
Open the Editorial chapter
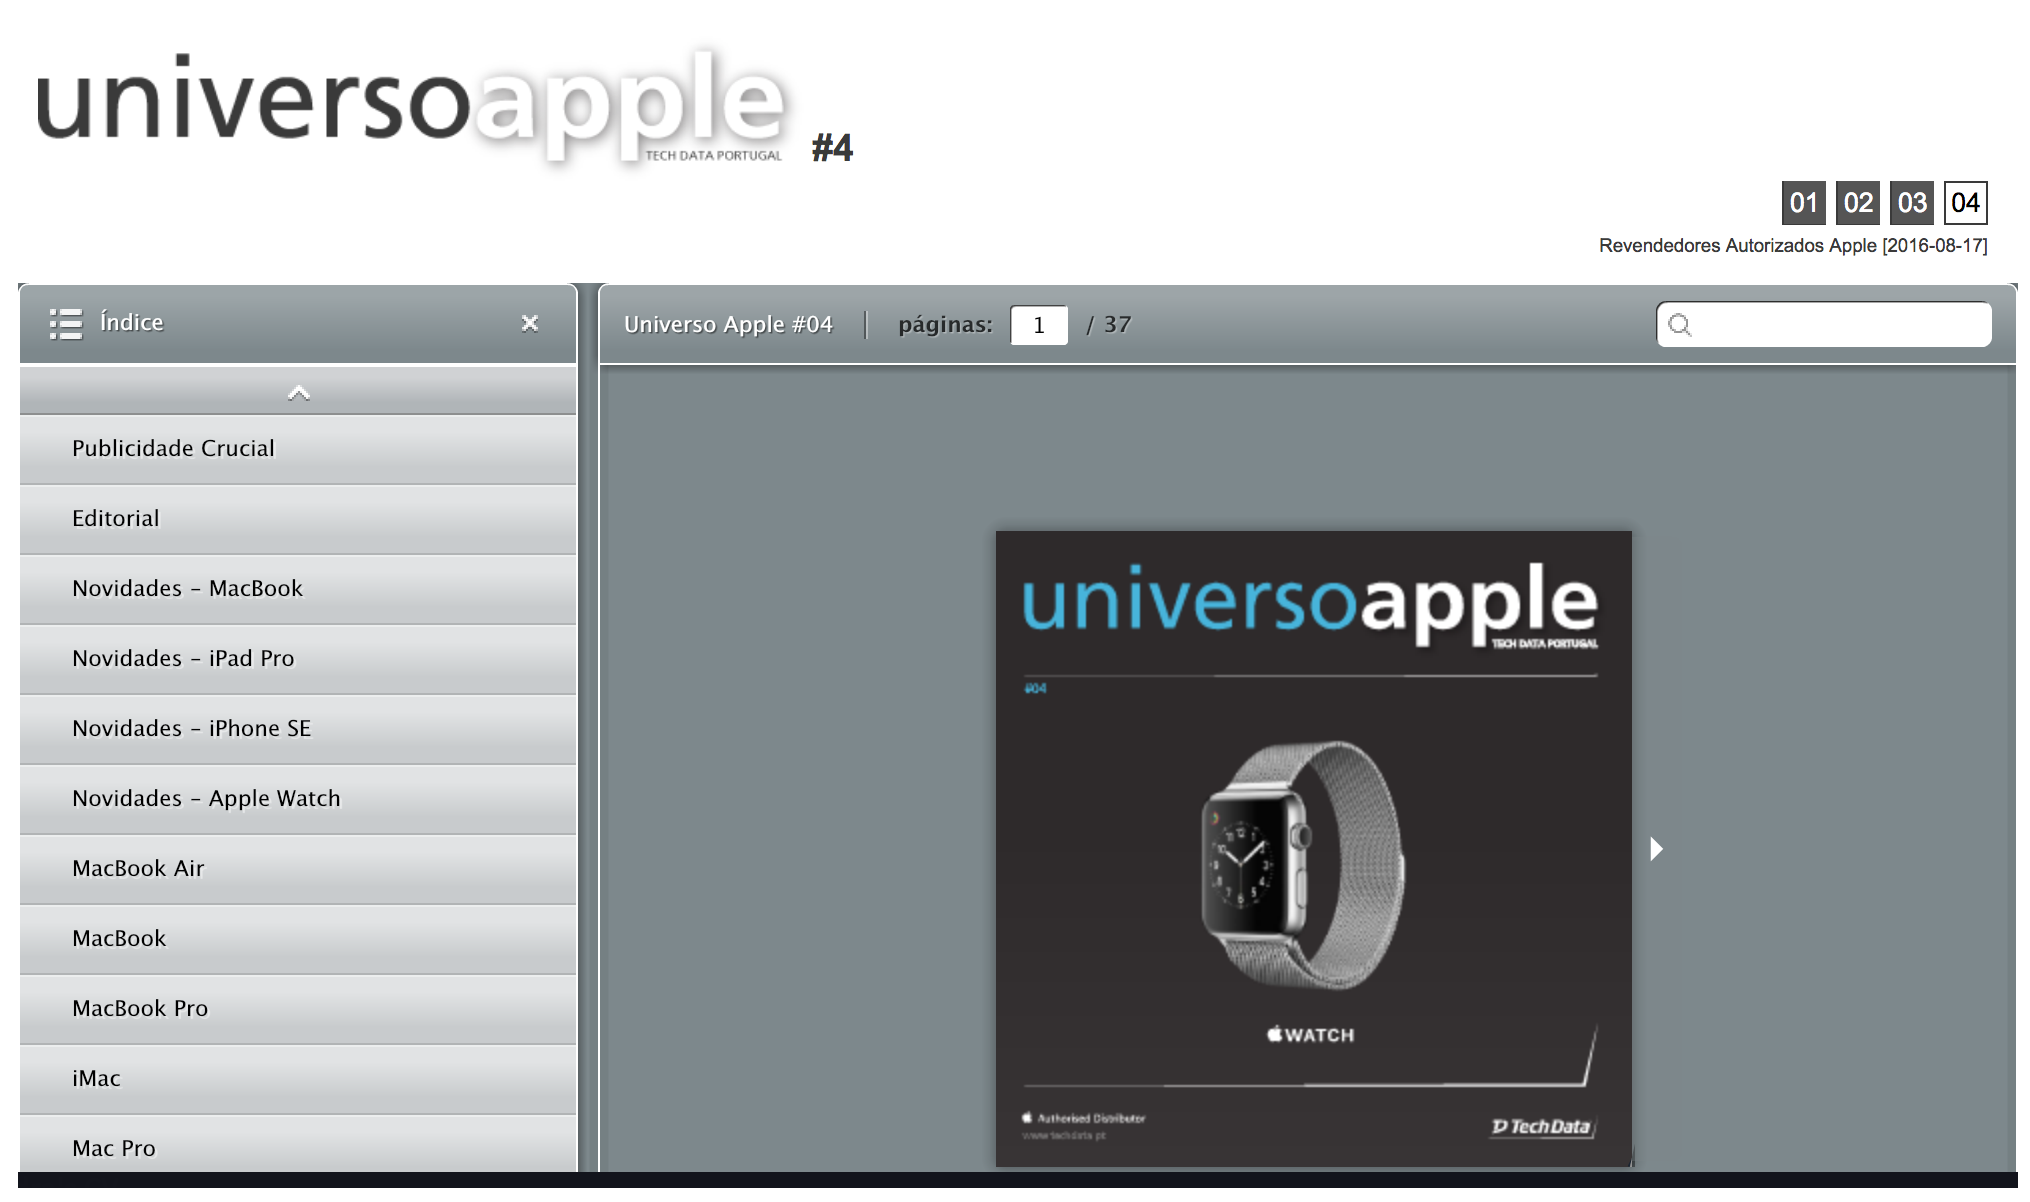pyautogui.click(x=115, y=518)
